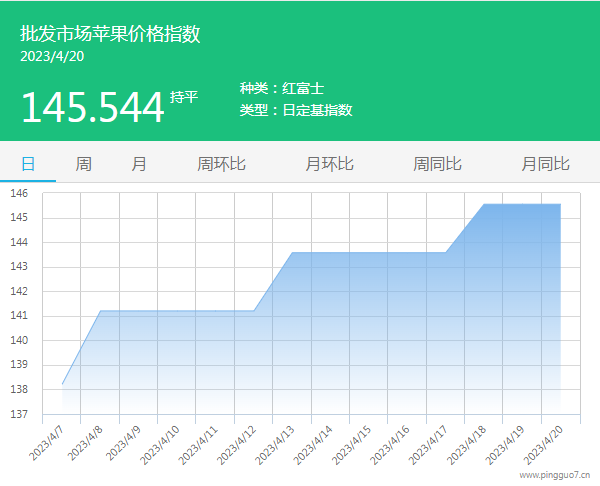Open the 月同比 tab
Viewport: 600px width, 486px height.
[545, 164]
